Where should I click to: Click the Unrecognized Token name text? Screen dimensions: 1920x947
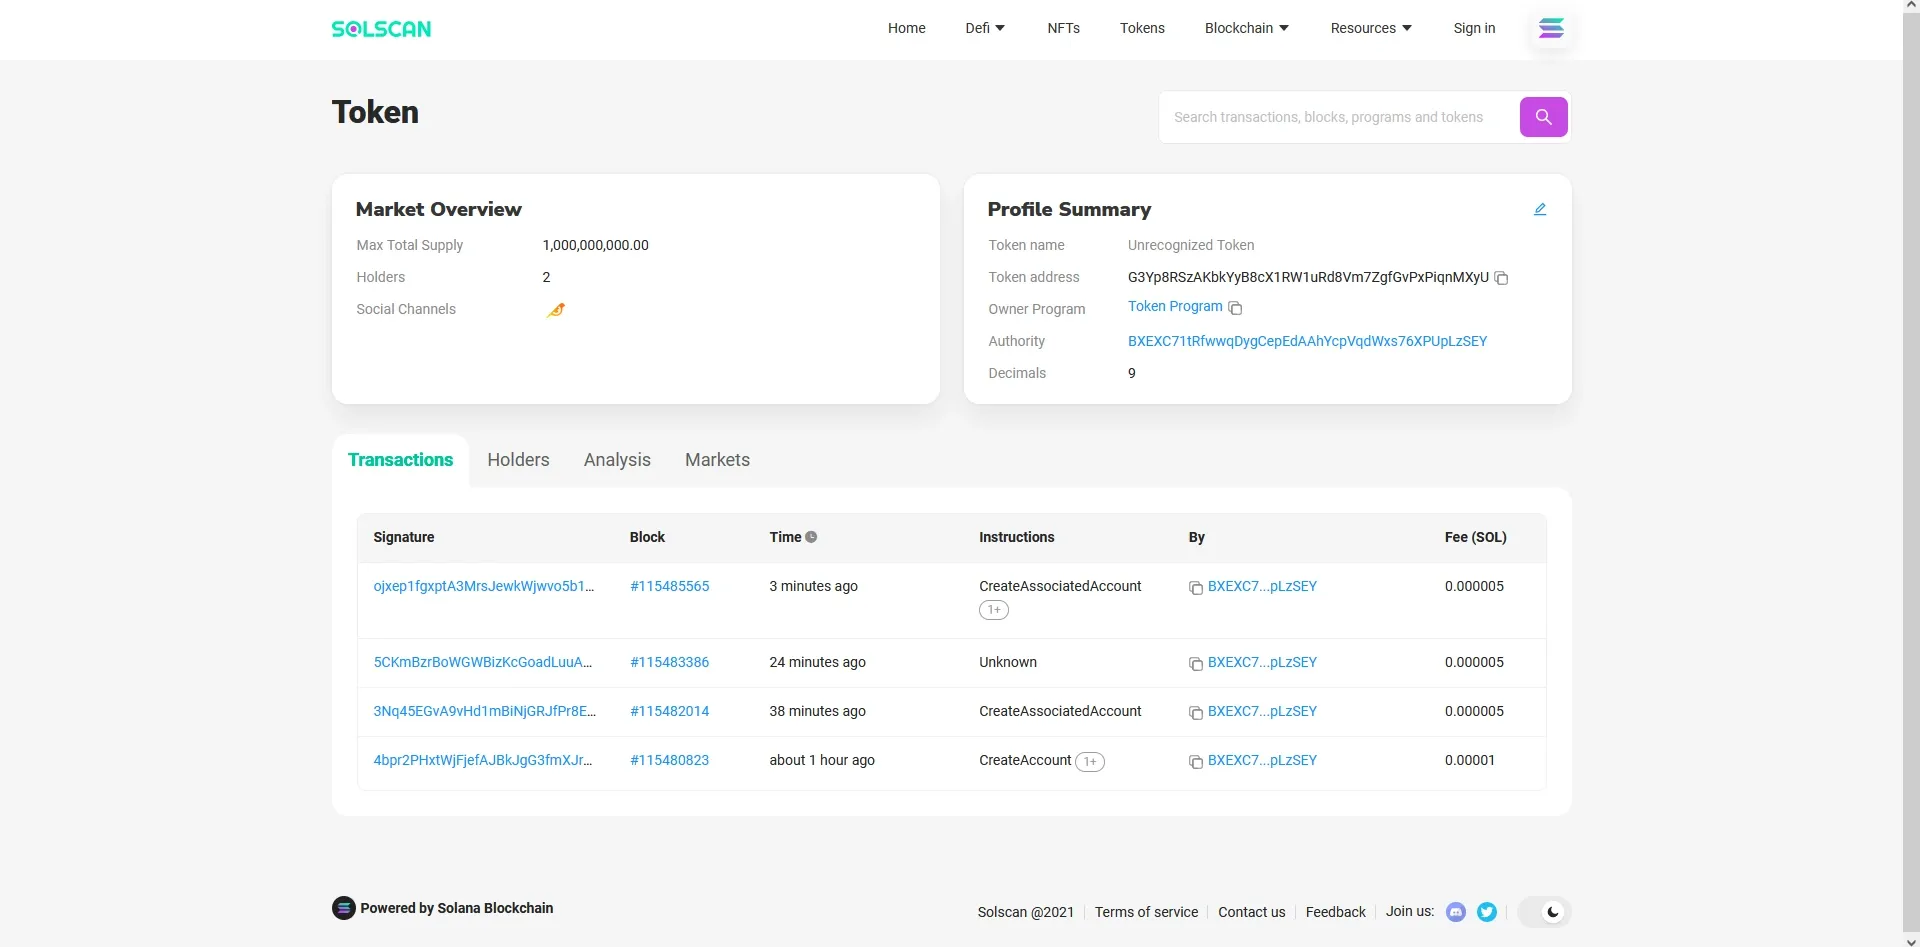click(x=1191, y=245)
